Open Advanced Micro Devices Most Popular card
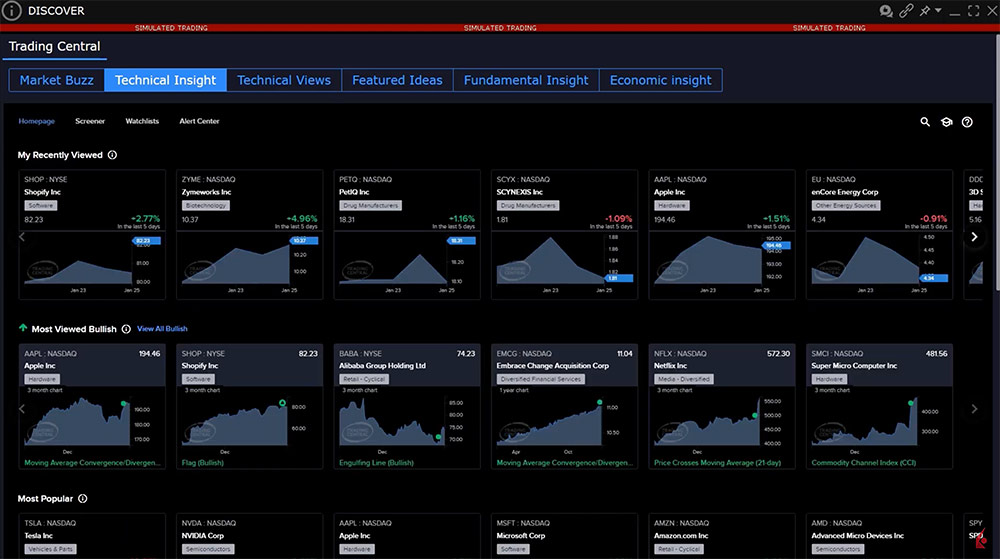This screenshot has height=559, width=1000. pos(879,536)
